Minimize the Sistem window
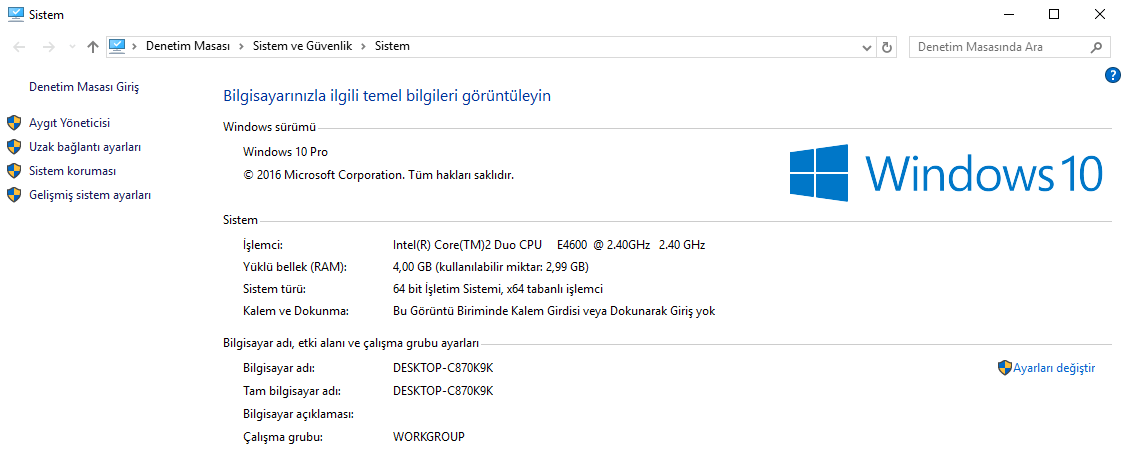Image resolution: width=1123 pixels, height=453 pixels. (x=1008, y=14)
